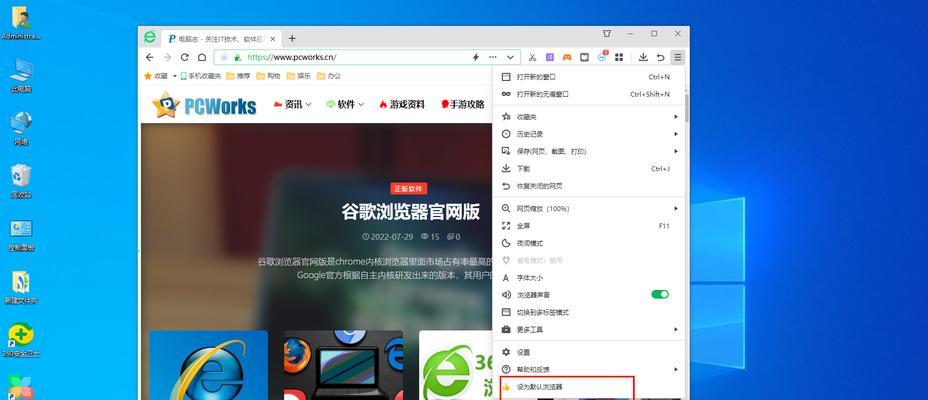Image resolution: width=928 pixels, height=400 pixels.
Task: Open the green 360 browser thumbnail
Action: pyautogui.click(x=456, y=365)
